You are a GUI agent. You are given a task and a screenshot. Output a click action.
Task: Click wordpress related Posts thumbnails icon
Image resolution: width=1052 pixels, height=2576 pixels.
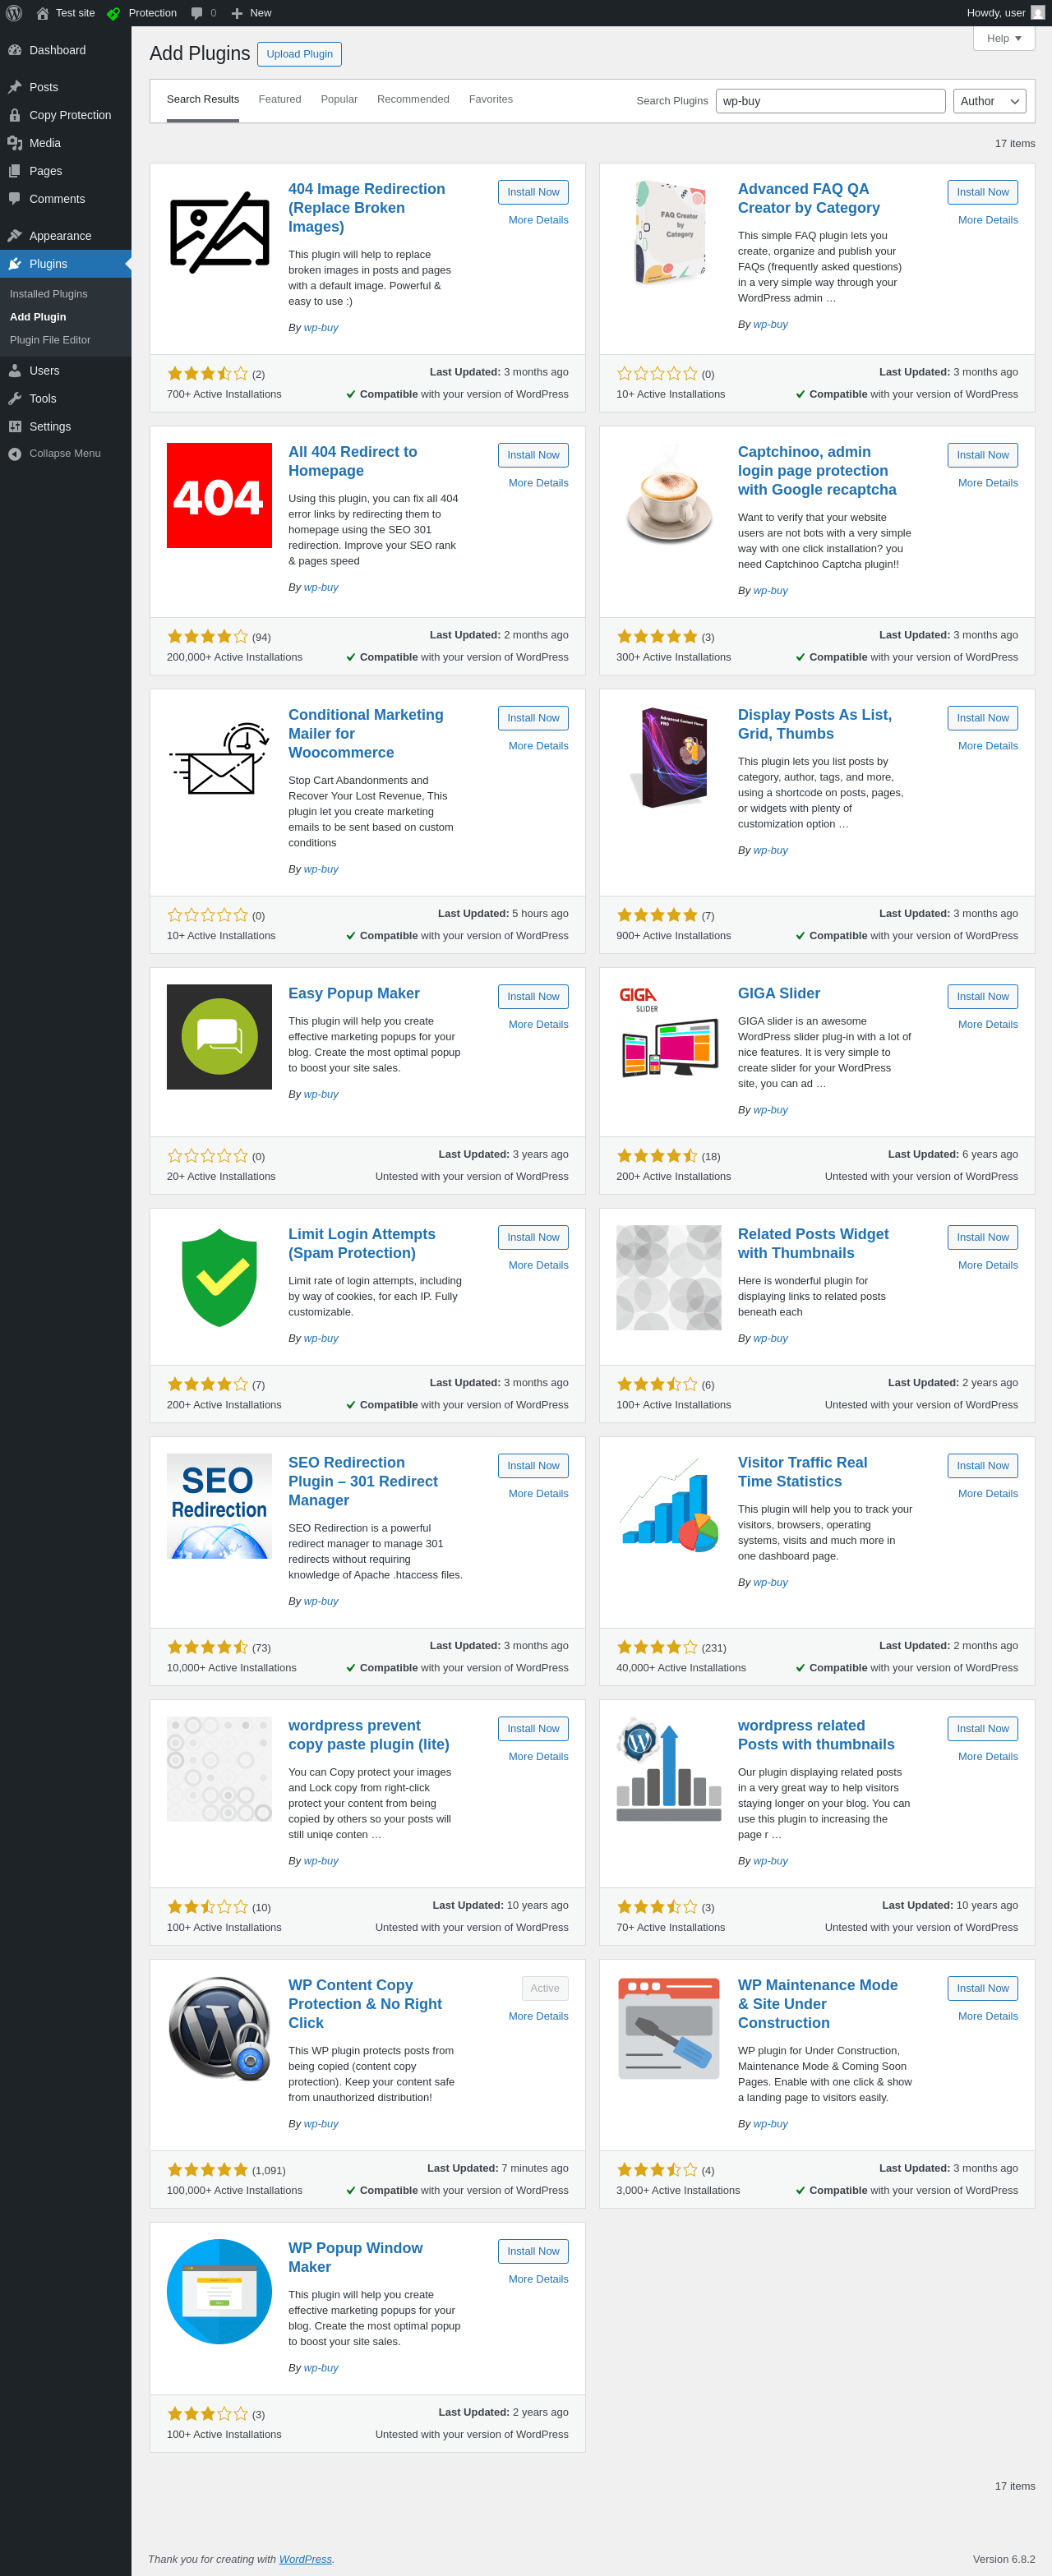669,1769
